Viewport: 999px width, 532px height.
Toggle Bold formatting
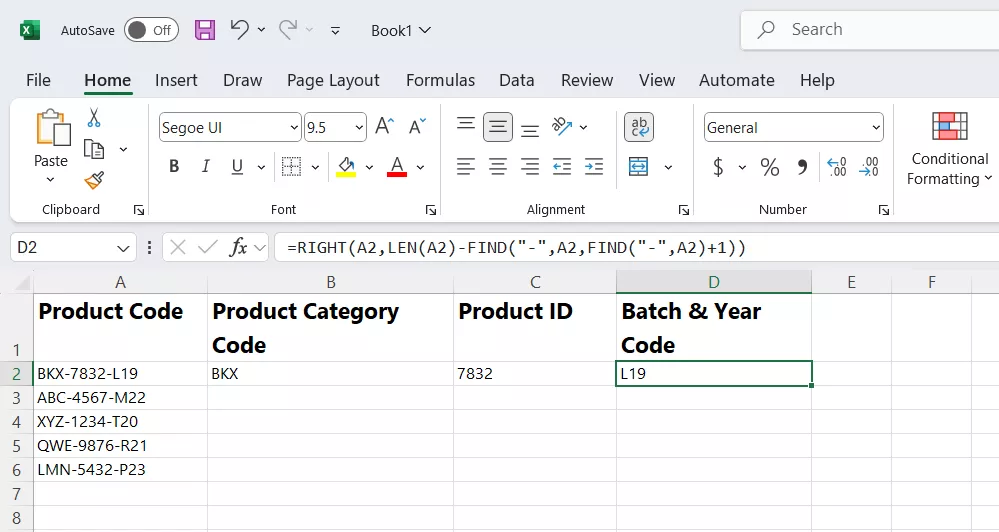(x=174, y=167)
